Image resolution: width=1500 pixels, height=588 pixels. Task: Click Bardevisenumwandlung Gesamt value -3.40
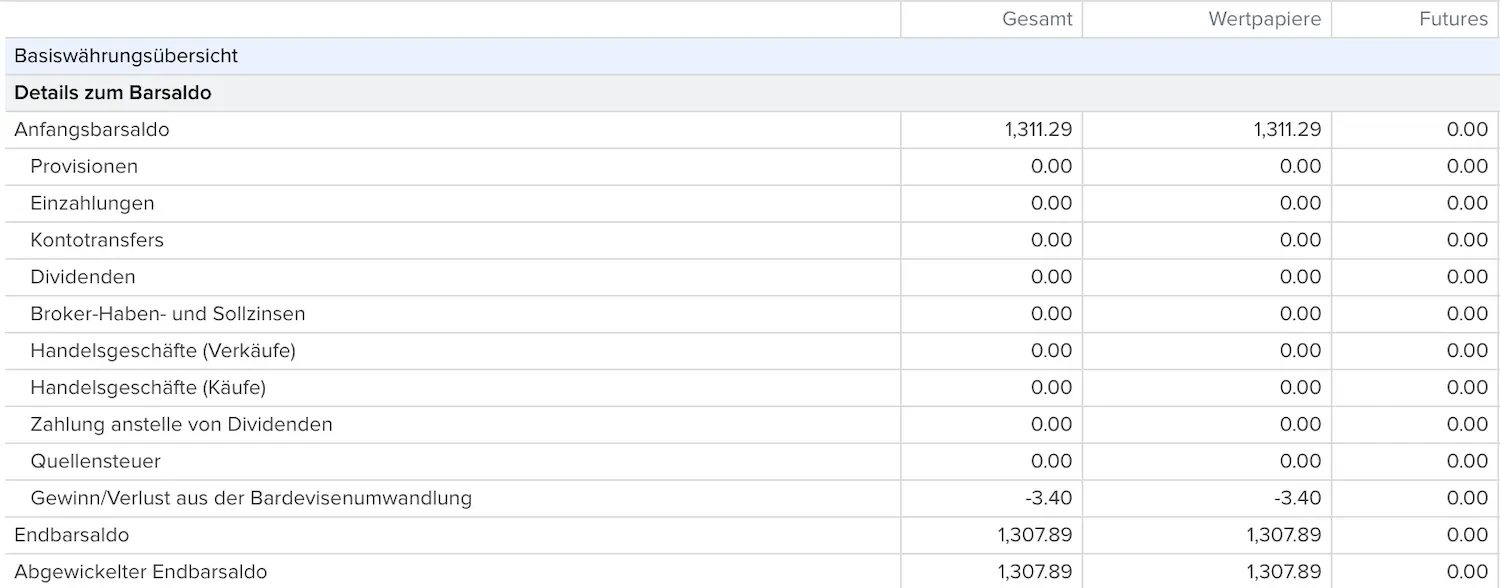1048,498
